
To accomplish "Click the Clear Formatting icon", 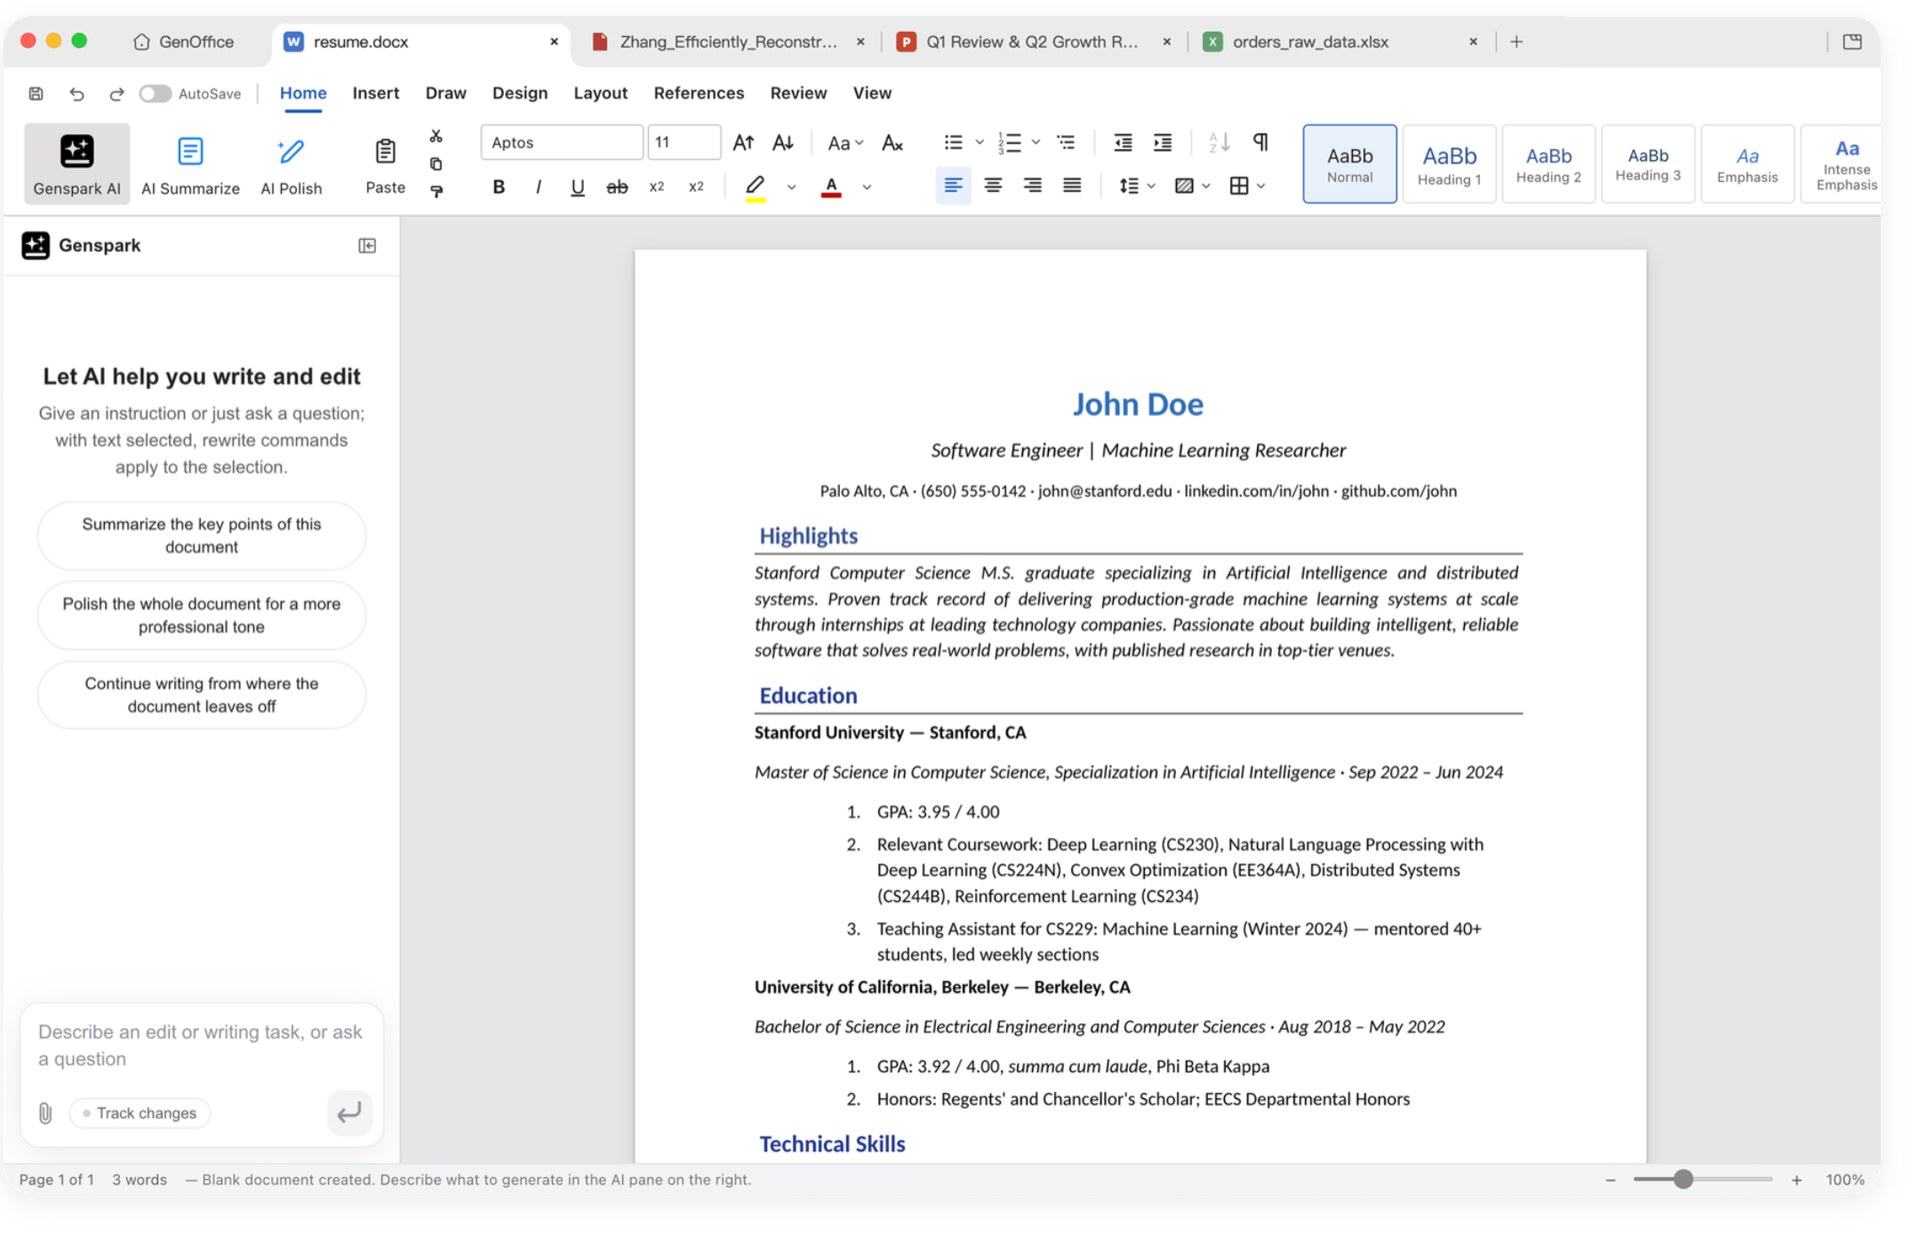I will [x=892, y=143].
